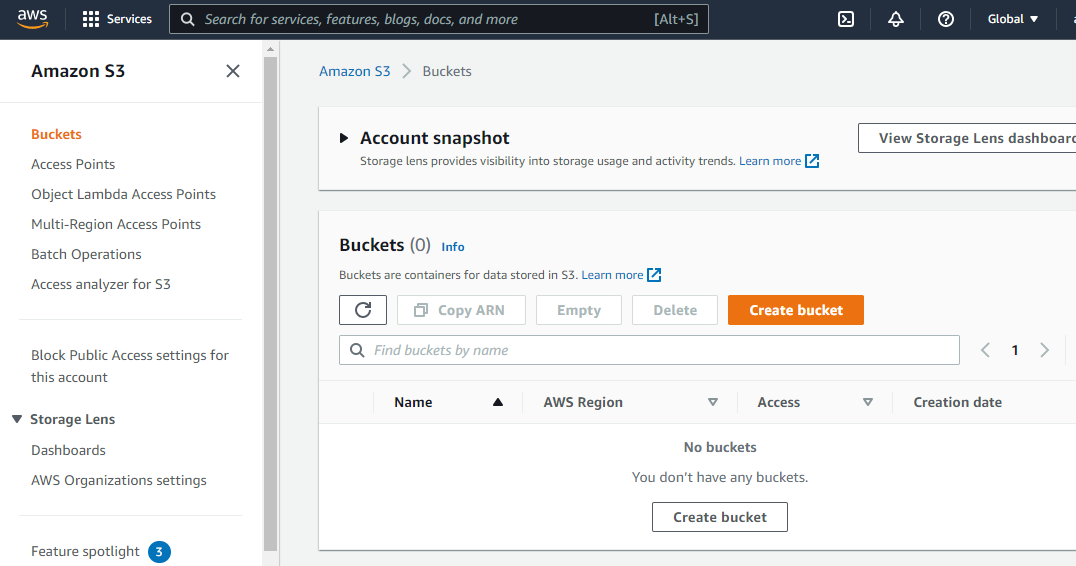Close the Amazon S3 navigation panel
This screenshot has width=1076, height=566.
click(233, 71)
